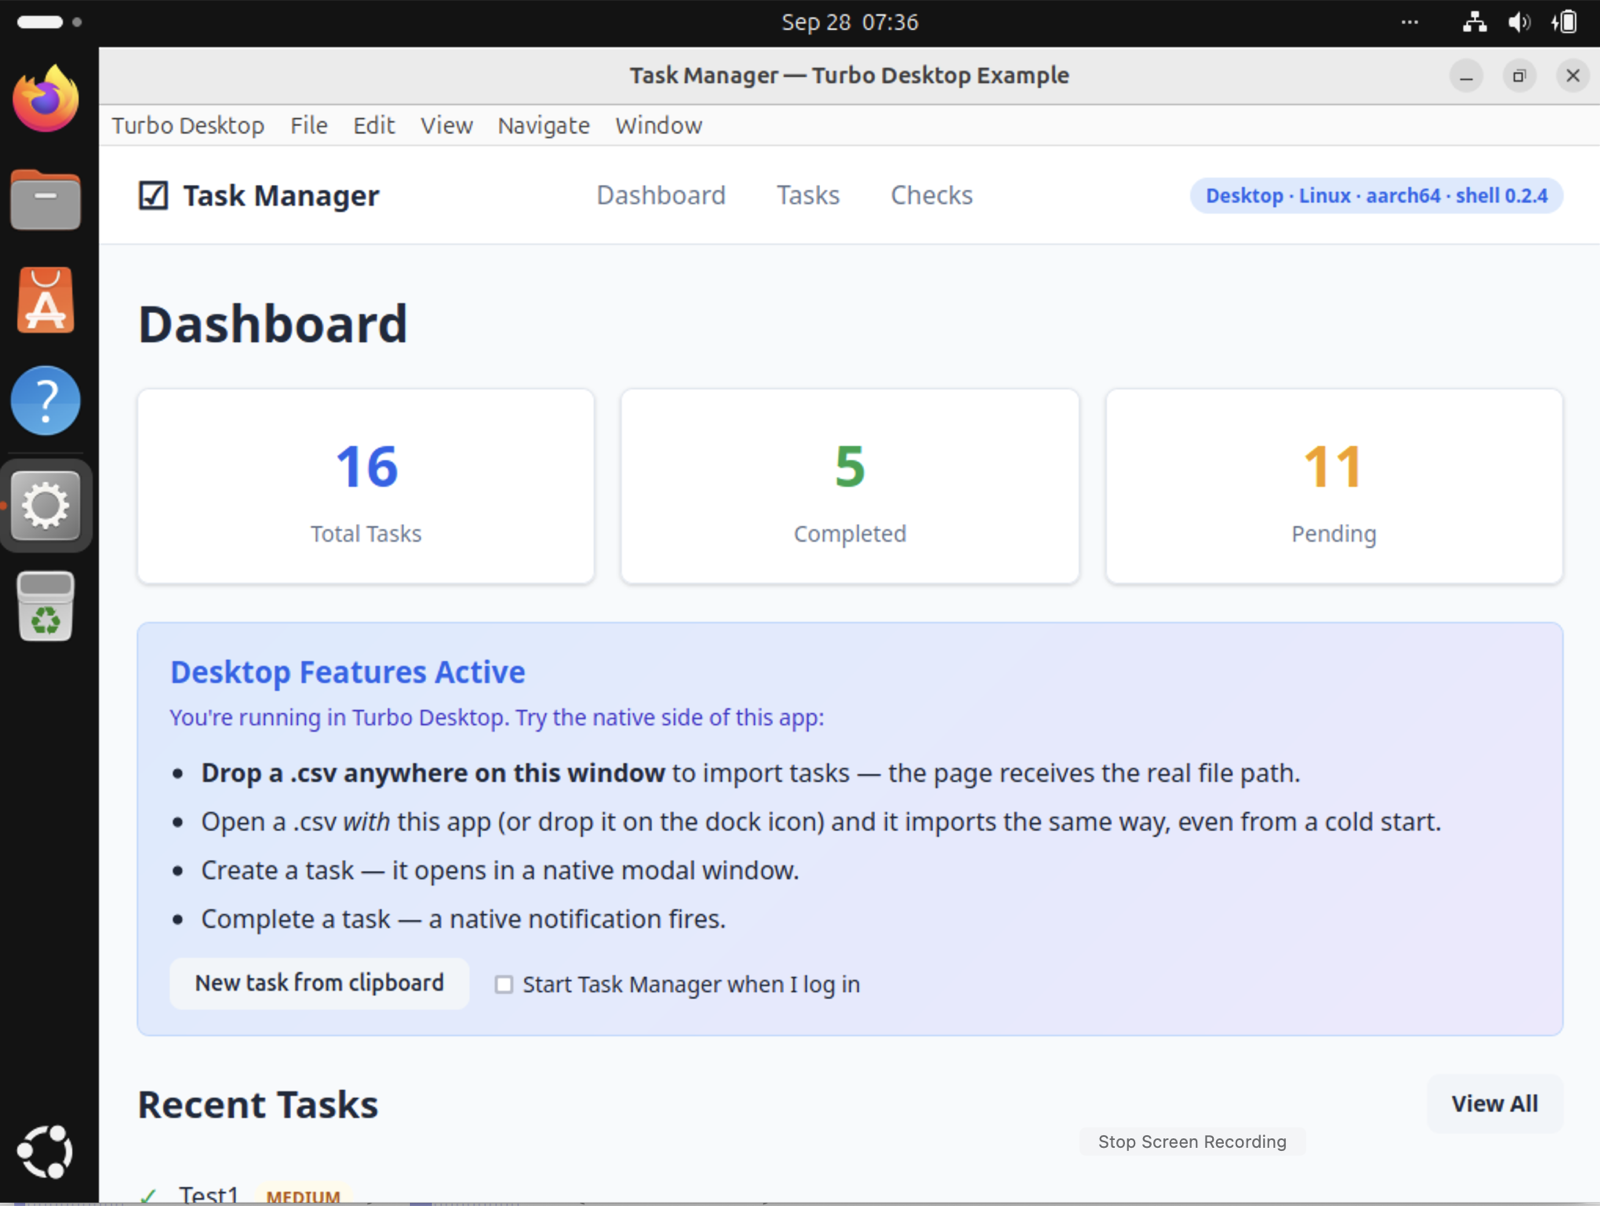
Task: Open the Navigate menu
Action: pos(544,126)
